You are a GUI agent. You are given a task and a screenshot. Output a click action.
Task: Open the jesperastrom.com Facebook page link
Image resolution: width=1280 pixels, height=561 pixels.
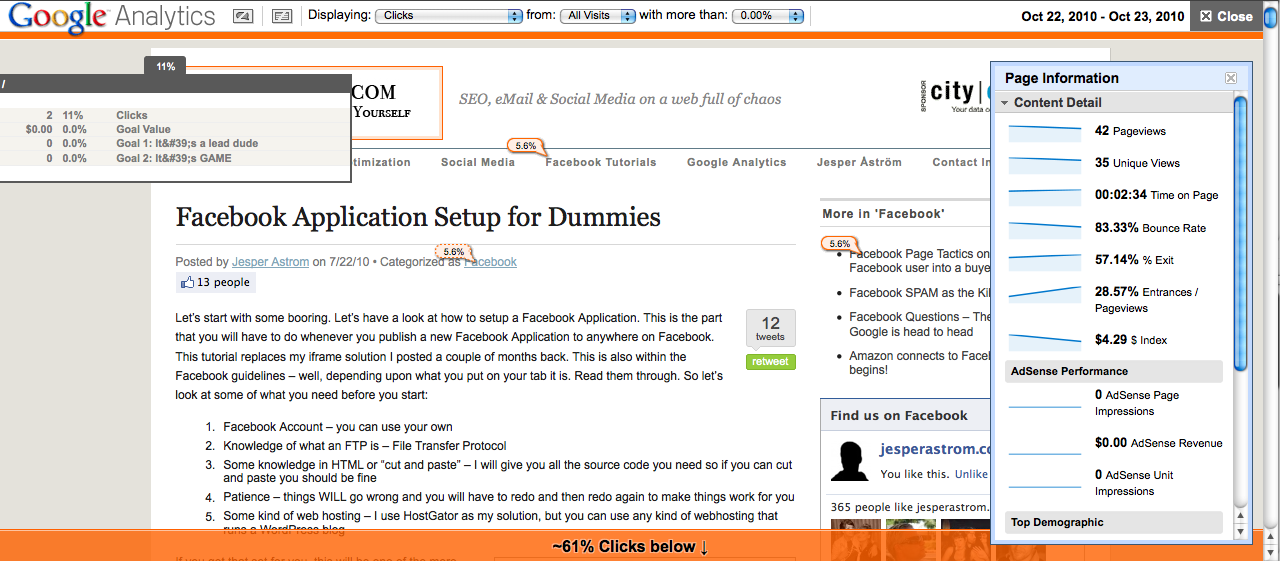point(935,450)
